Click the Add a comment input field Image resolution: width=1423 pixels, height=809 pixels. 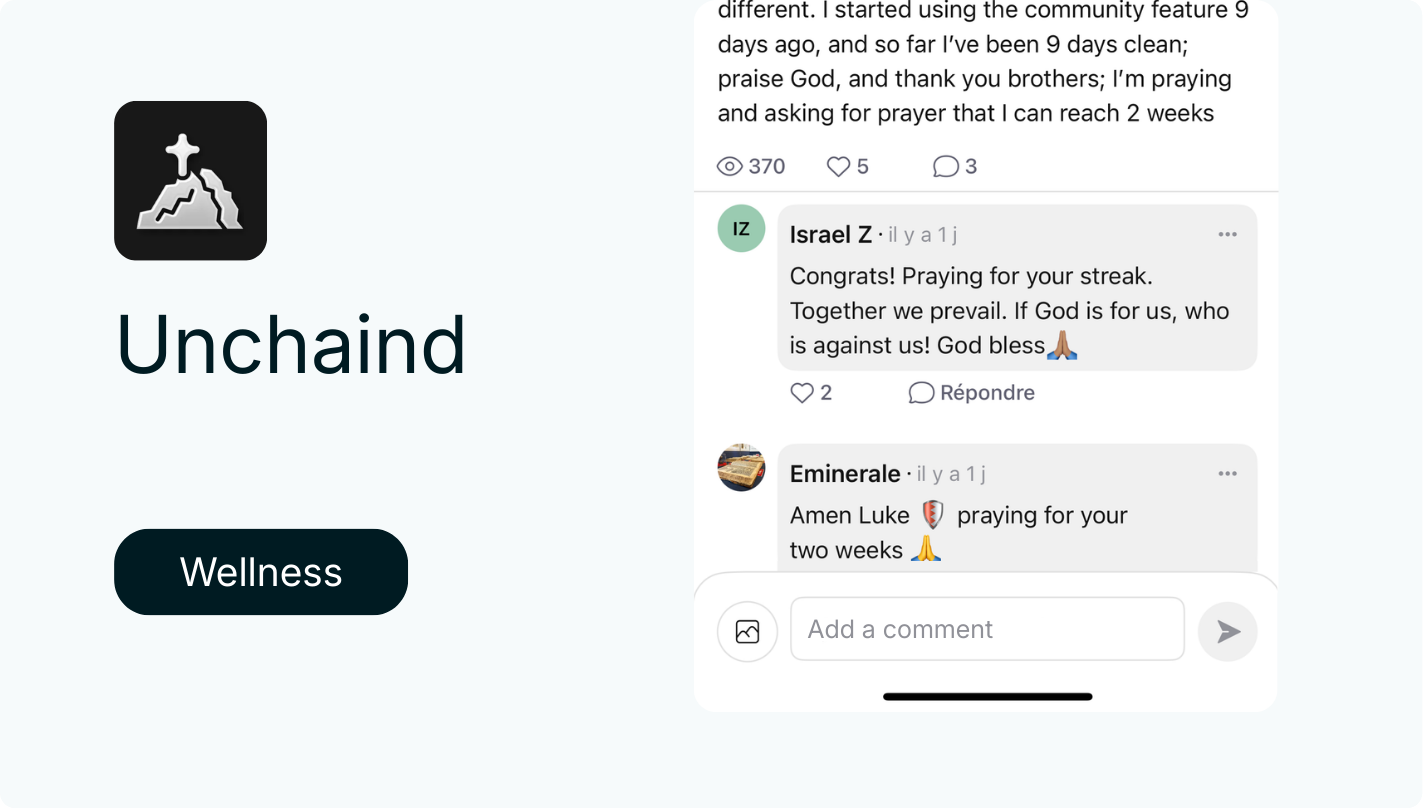point(987,628)
